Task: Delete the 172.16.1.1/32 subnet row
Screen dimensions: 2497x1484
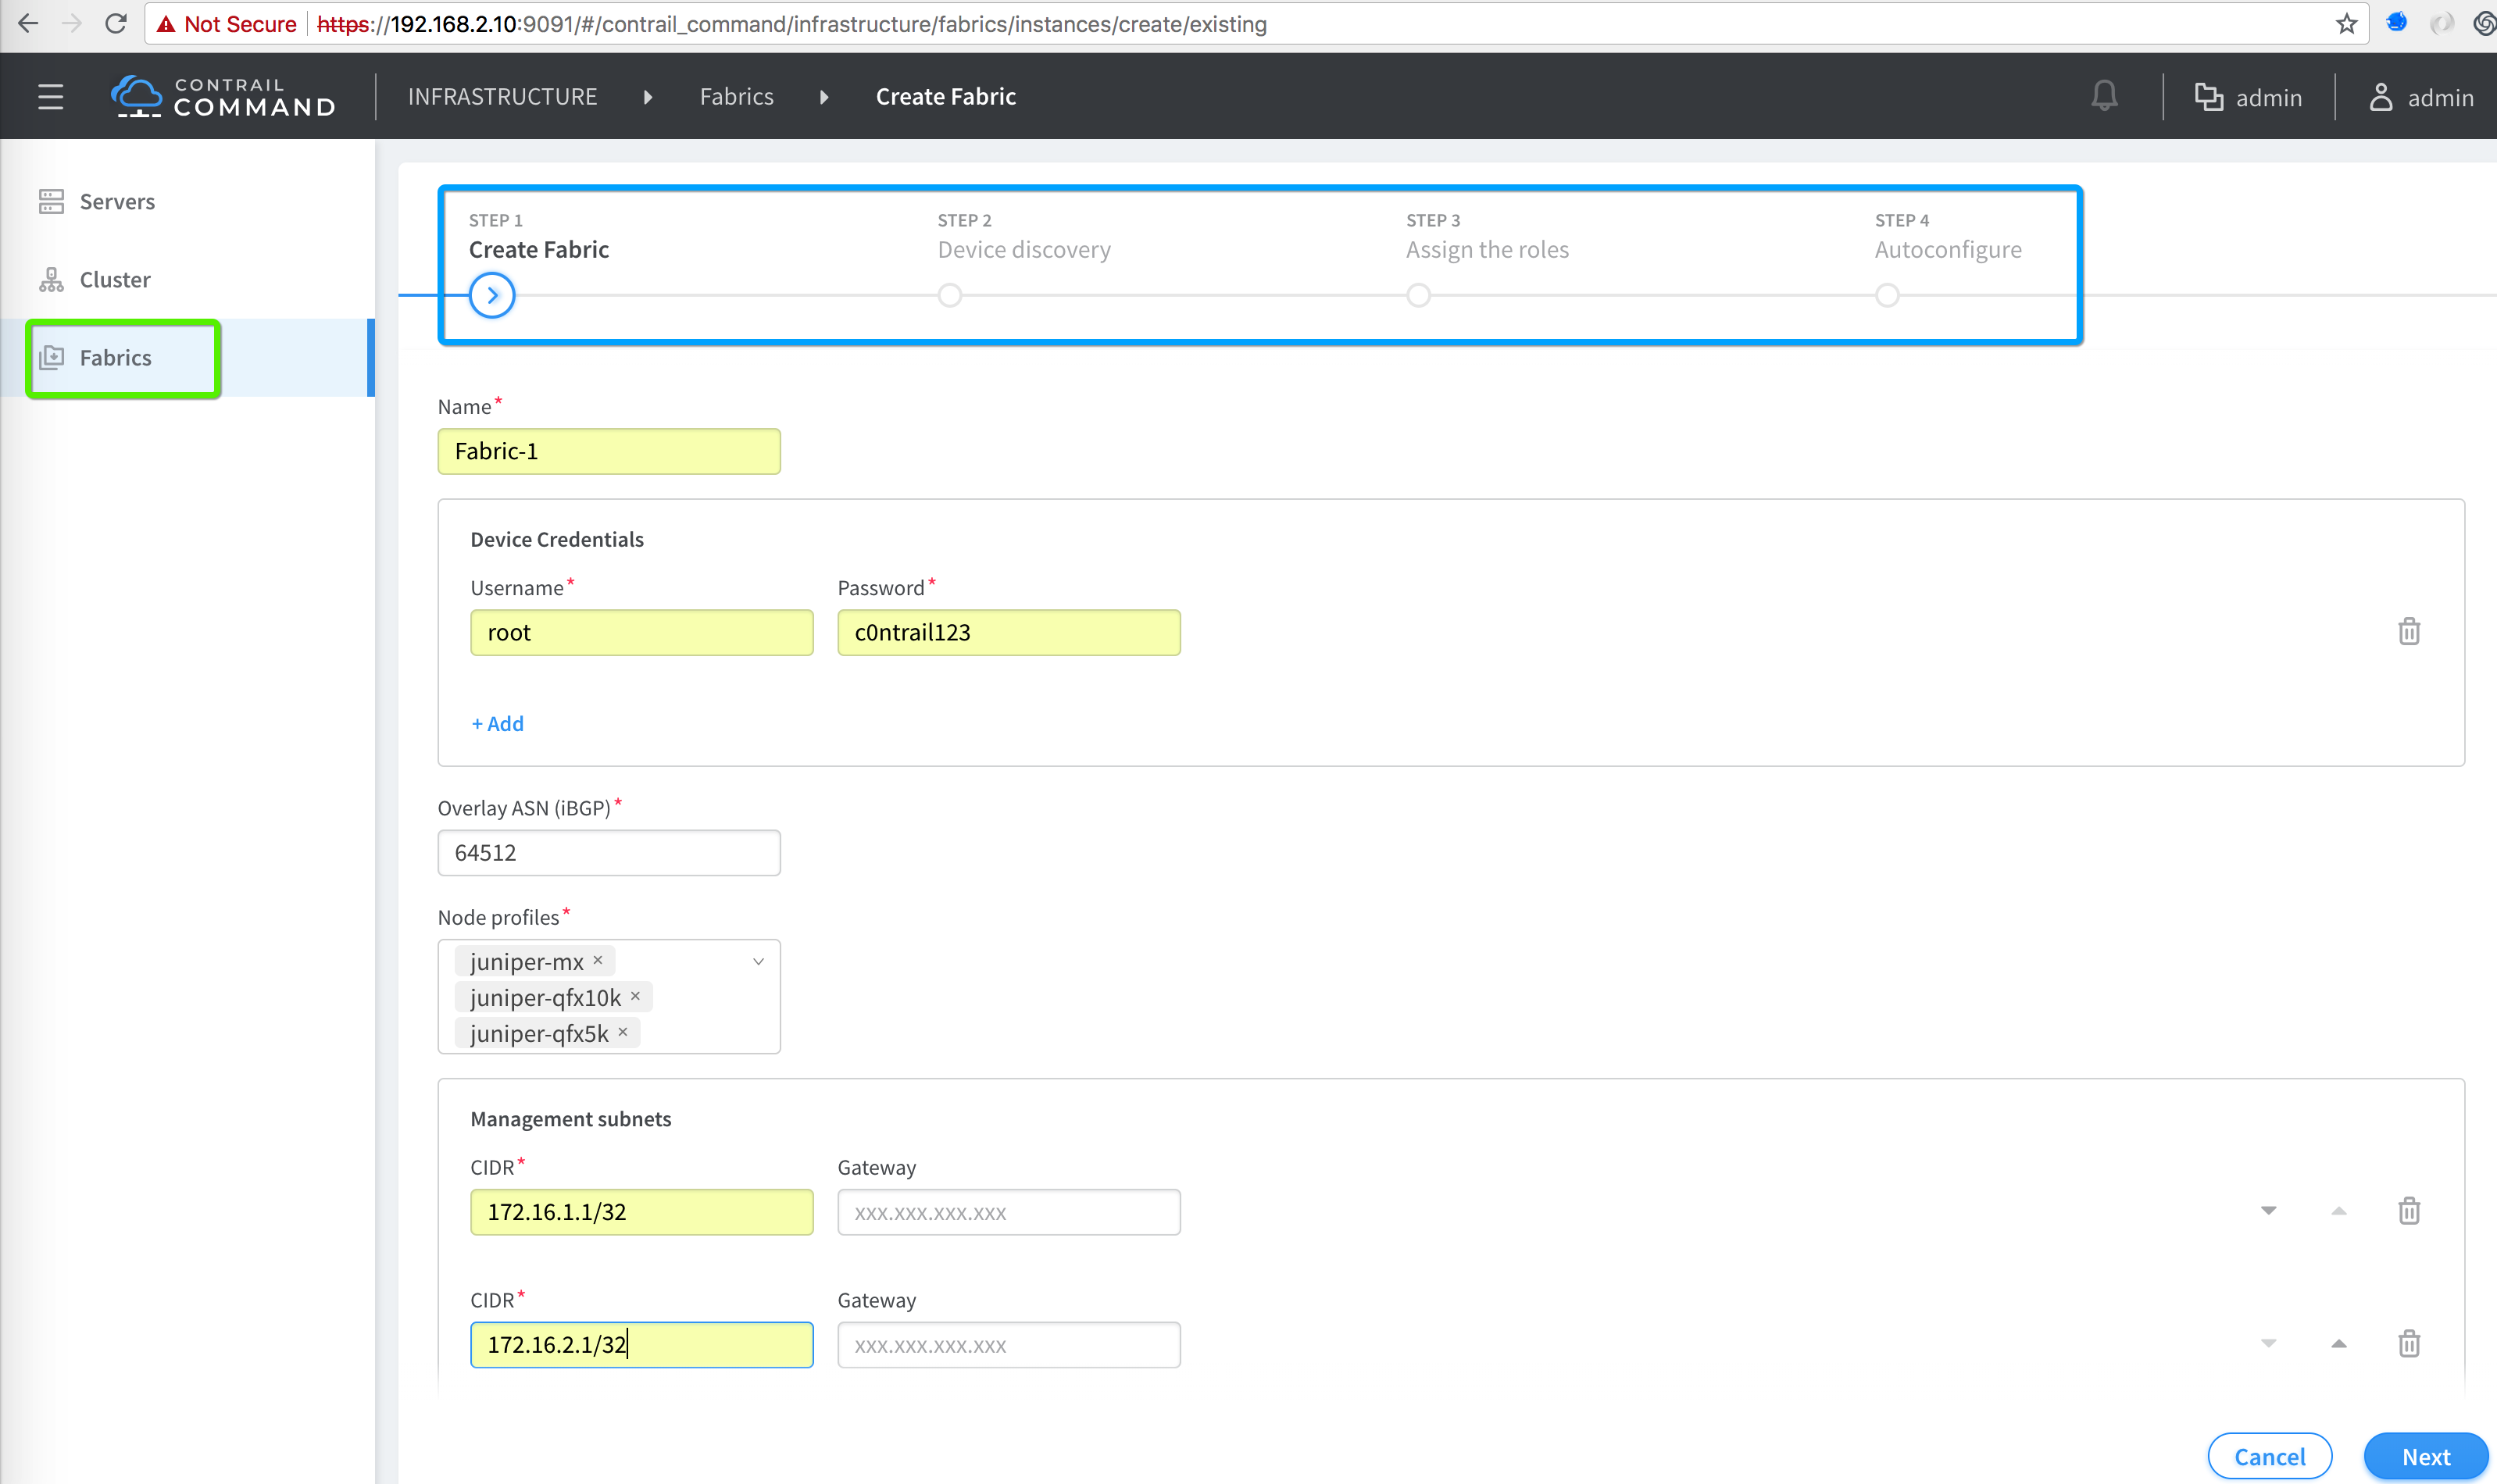Action: click(x=2408, y=1211)
